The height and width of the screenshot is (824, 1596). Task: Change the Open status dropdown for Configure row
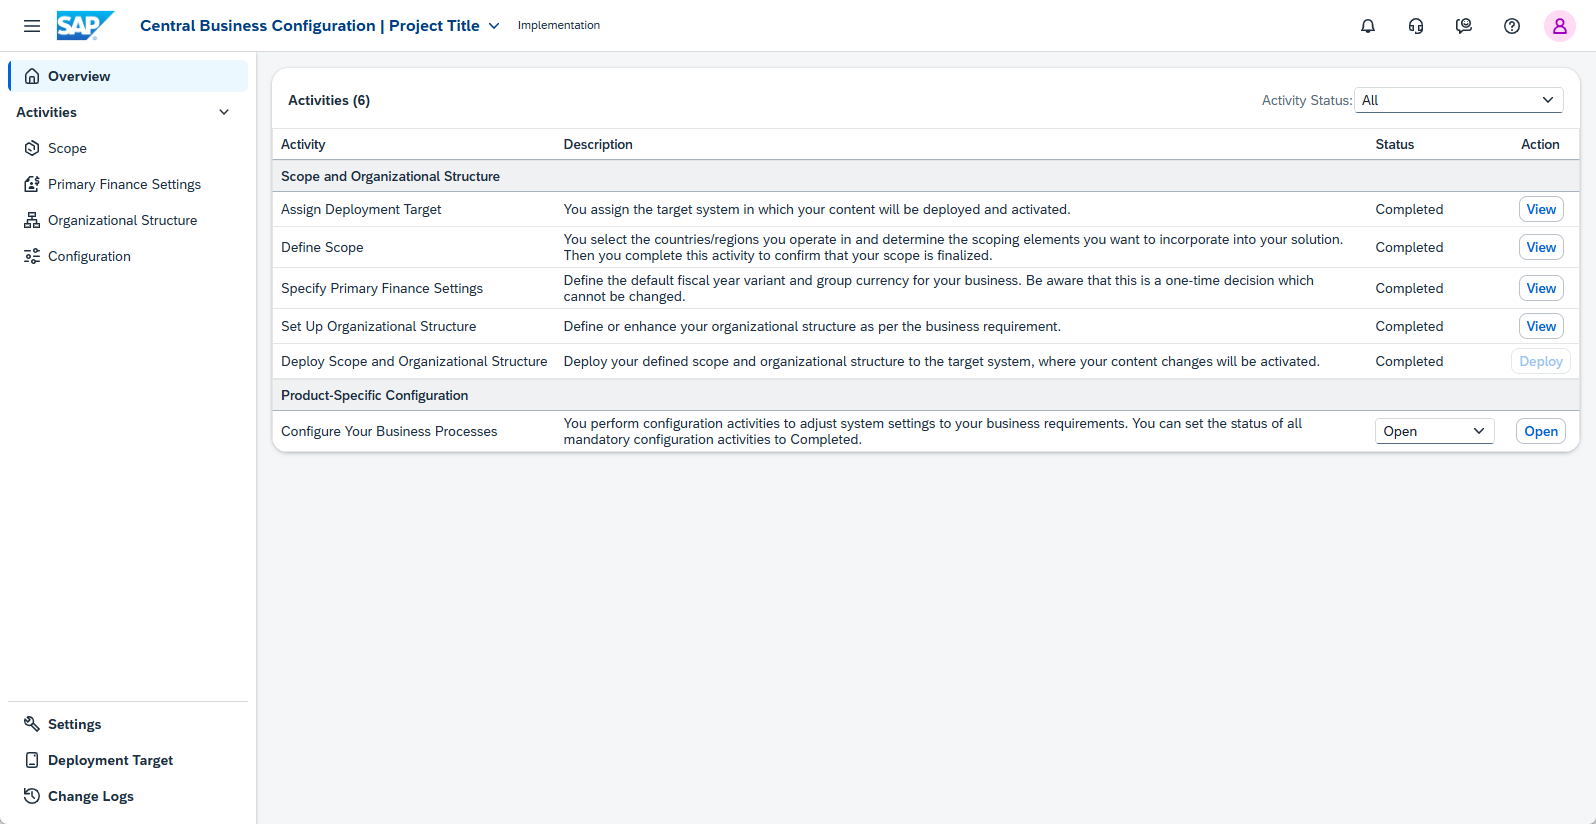(x=1435, y=431)
